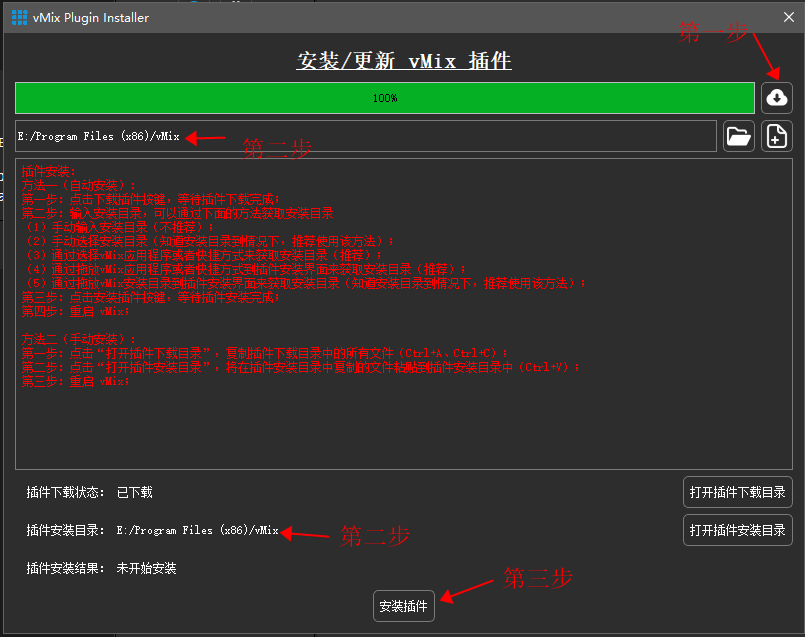Click the install directory value near 插件安装目录
805x637 pixels.
(x=198, y=530)
